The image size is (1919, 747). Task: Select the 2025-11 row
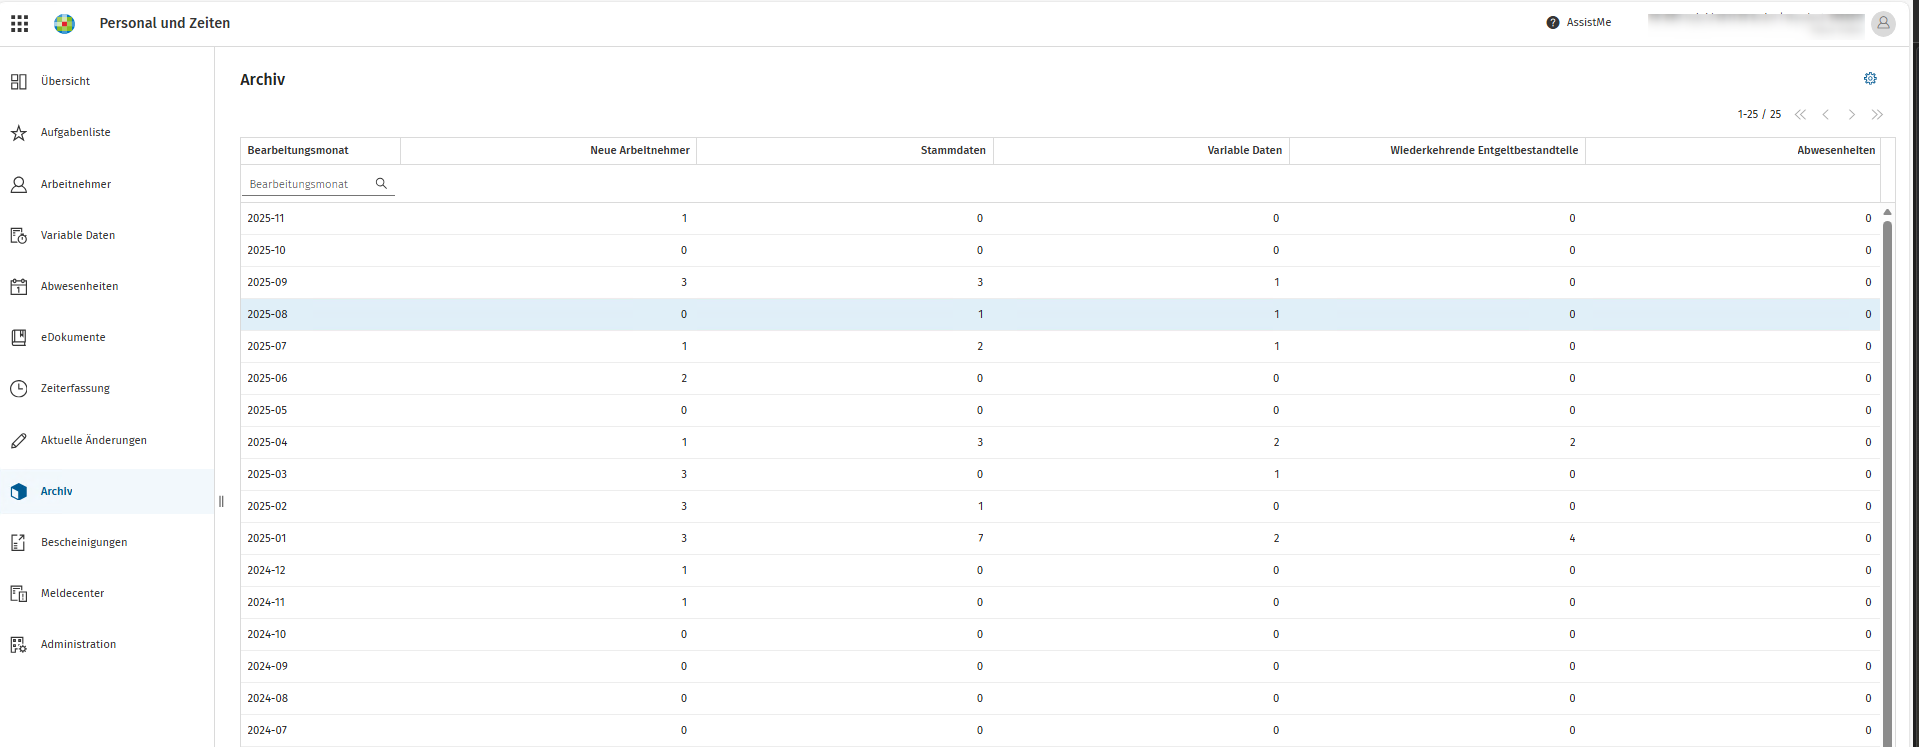pos(1060,218)
